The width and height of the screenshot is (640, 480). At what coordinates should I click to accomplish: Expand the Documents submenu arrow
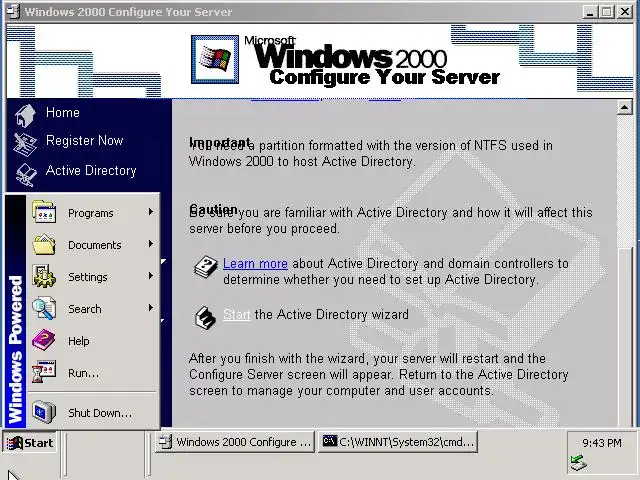(x=151, y=244)
